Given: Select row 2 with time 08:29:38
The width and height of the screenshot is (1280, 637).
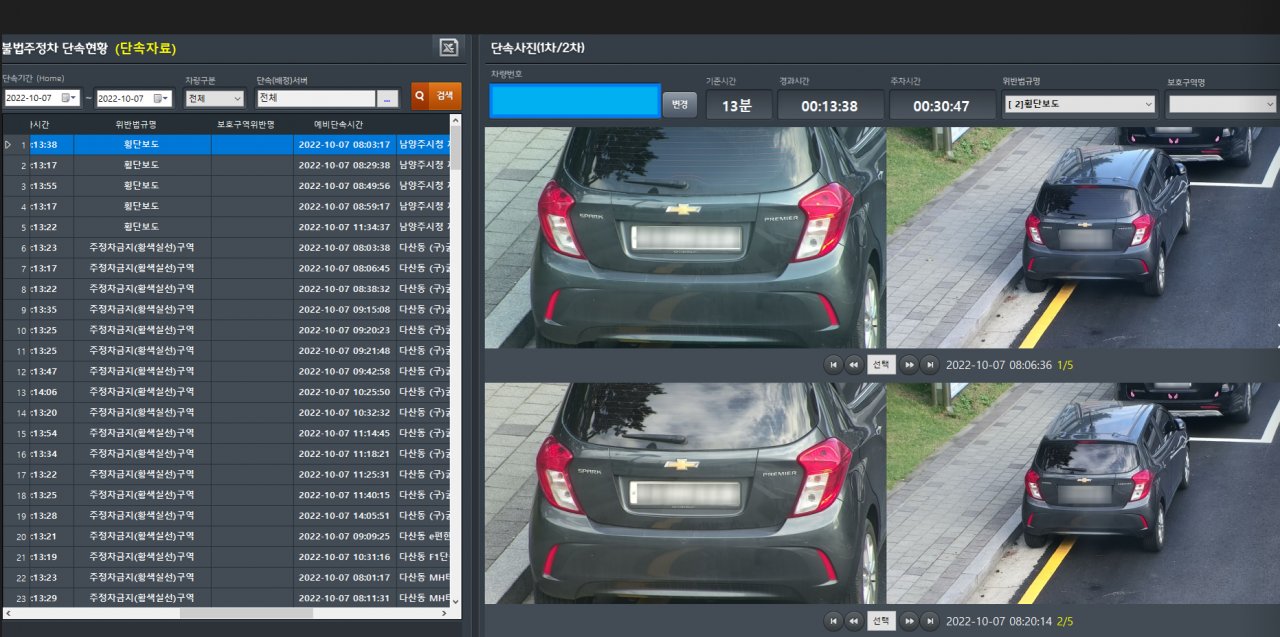Looking at the screenshot, I should click(225, 165).
